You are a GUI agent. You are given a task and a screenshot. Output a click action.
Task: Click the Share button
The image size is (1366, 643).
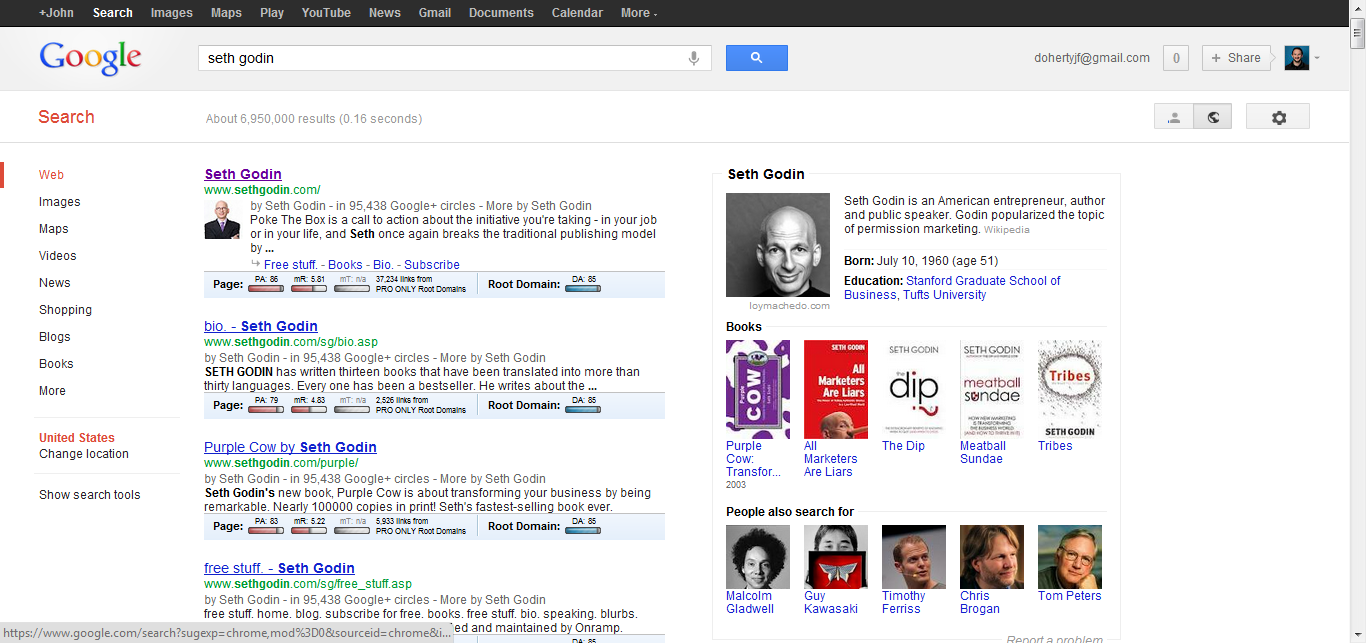coord(1236,58)
